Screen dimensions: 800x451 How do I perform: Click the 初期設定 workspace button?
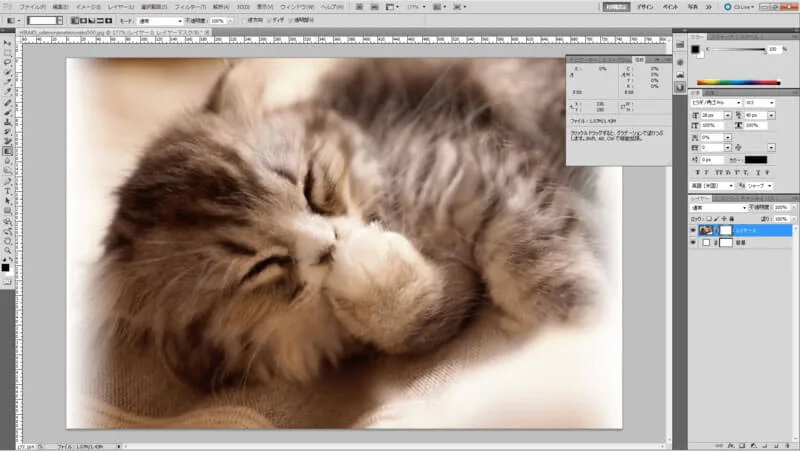point(616,7)
